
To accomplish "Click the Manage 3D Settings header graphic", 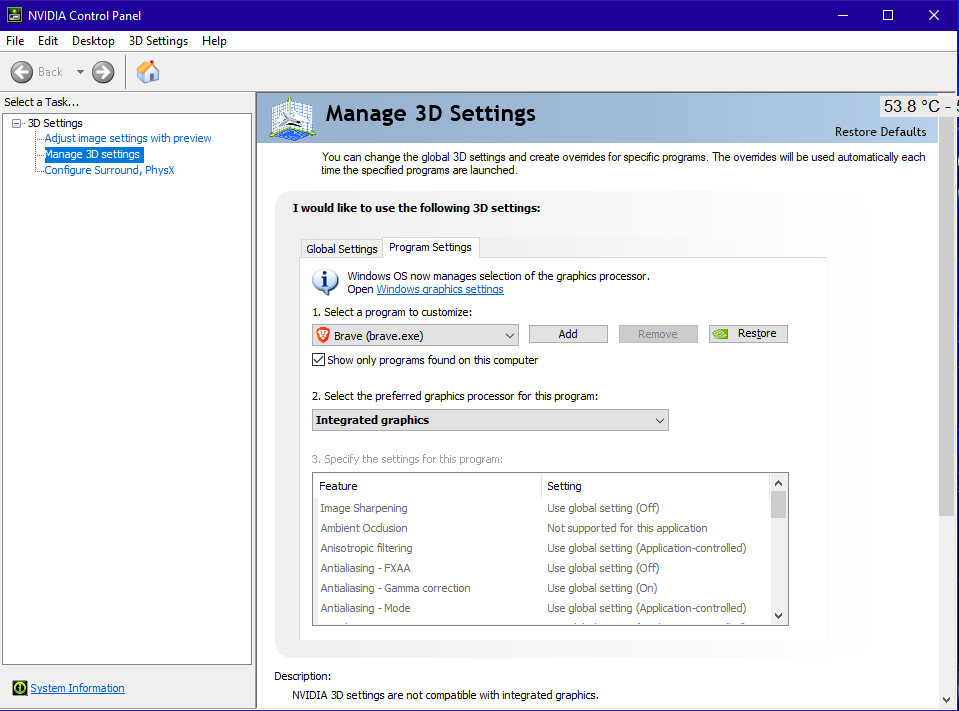I will click(293, 119).
